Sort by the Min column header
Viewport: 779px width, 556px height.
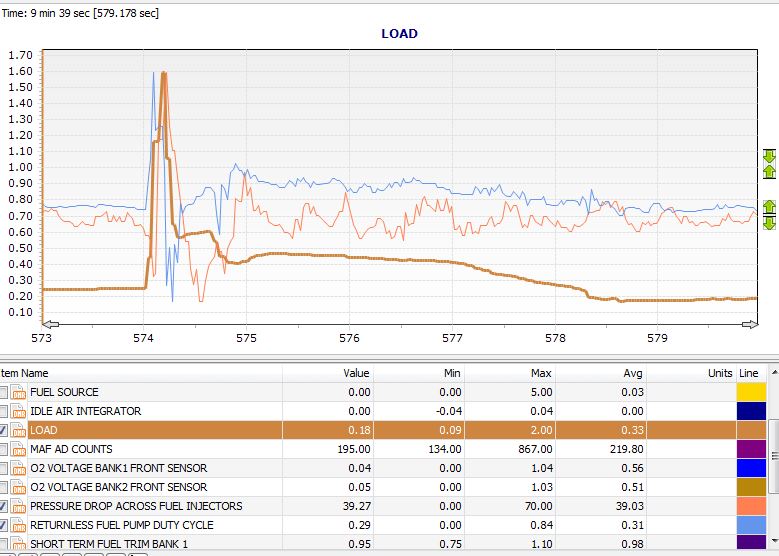click(x=419, y=373)
